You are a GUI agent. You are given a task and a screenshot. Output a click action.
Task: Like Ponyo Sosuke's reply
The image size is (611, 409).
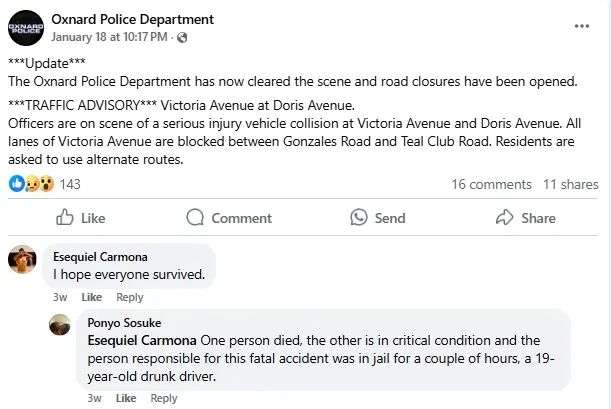(x=126, y=398)
